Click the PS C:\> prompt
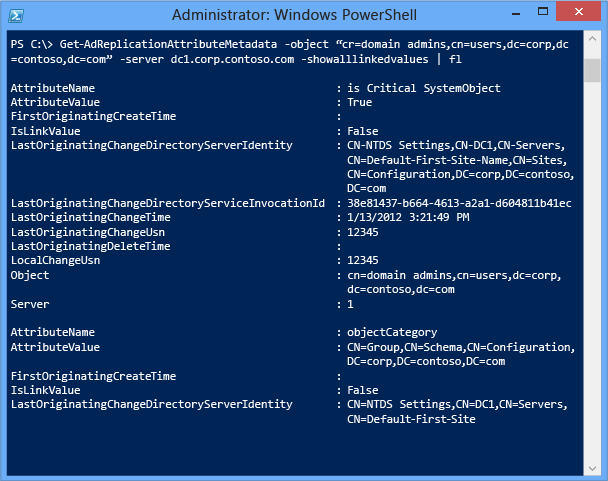This screenshot has width=608, height=481. 30,46
